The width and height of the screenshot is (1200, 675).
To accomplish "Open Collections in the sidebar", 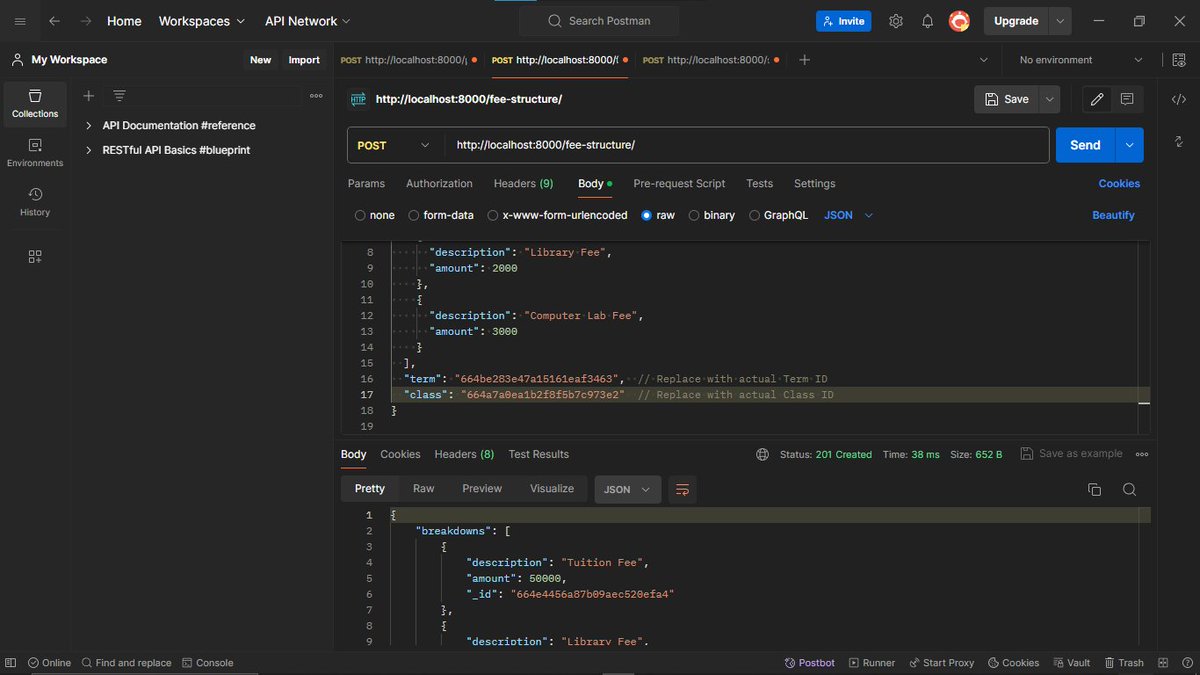I will (x=35, y=103).
